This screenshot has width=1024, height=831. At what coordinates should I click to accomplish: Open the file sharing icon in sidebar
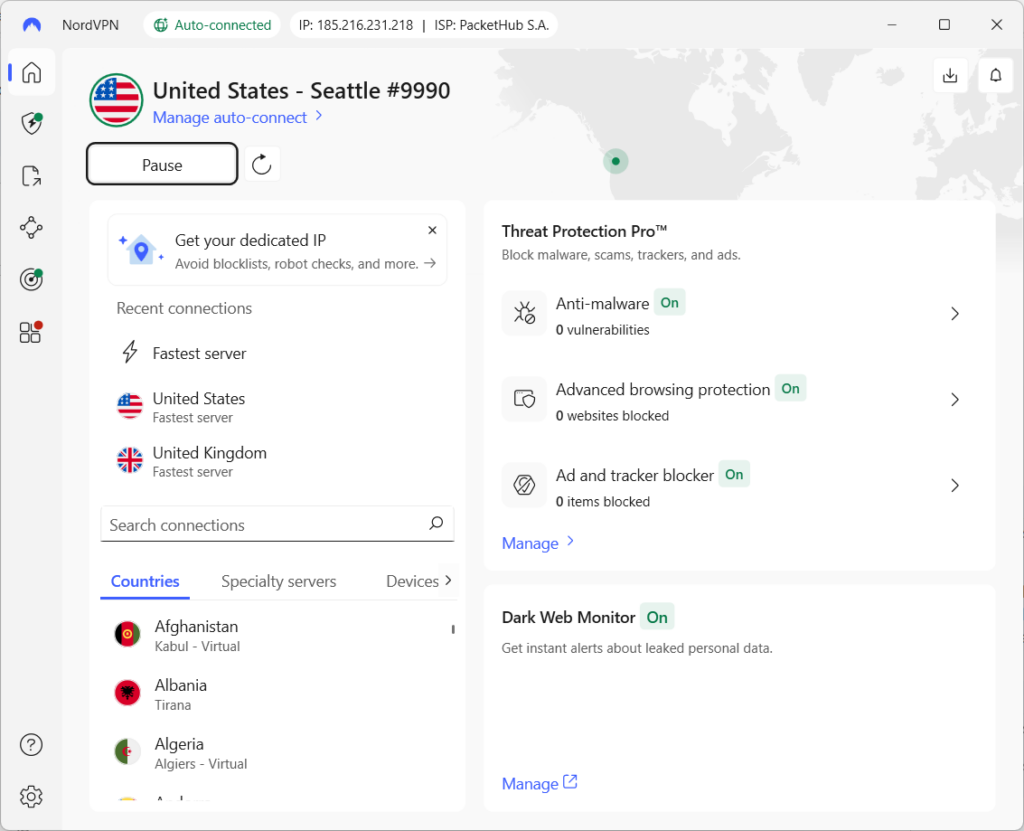coord(31,176)
